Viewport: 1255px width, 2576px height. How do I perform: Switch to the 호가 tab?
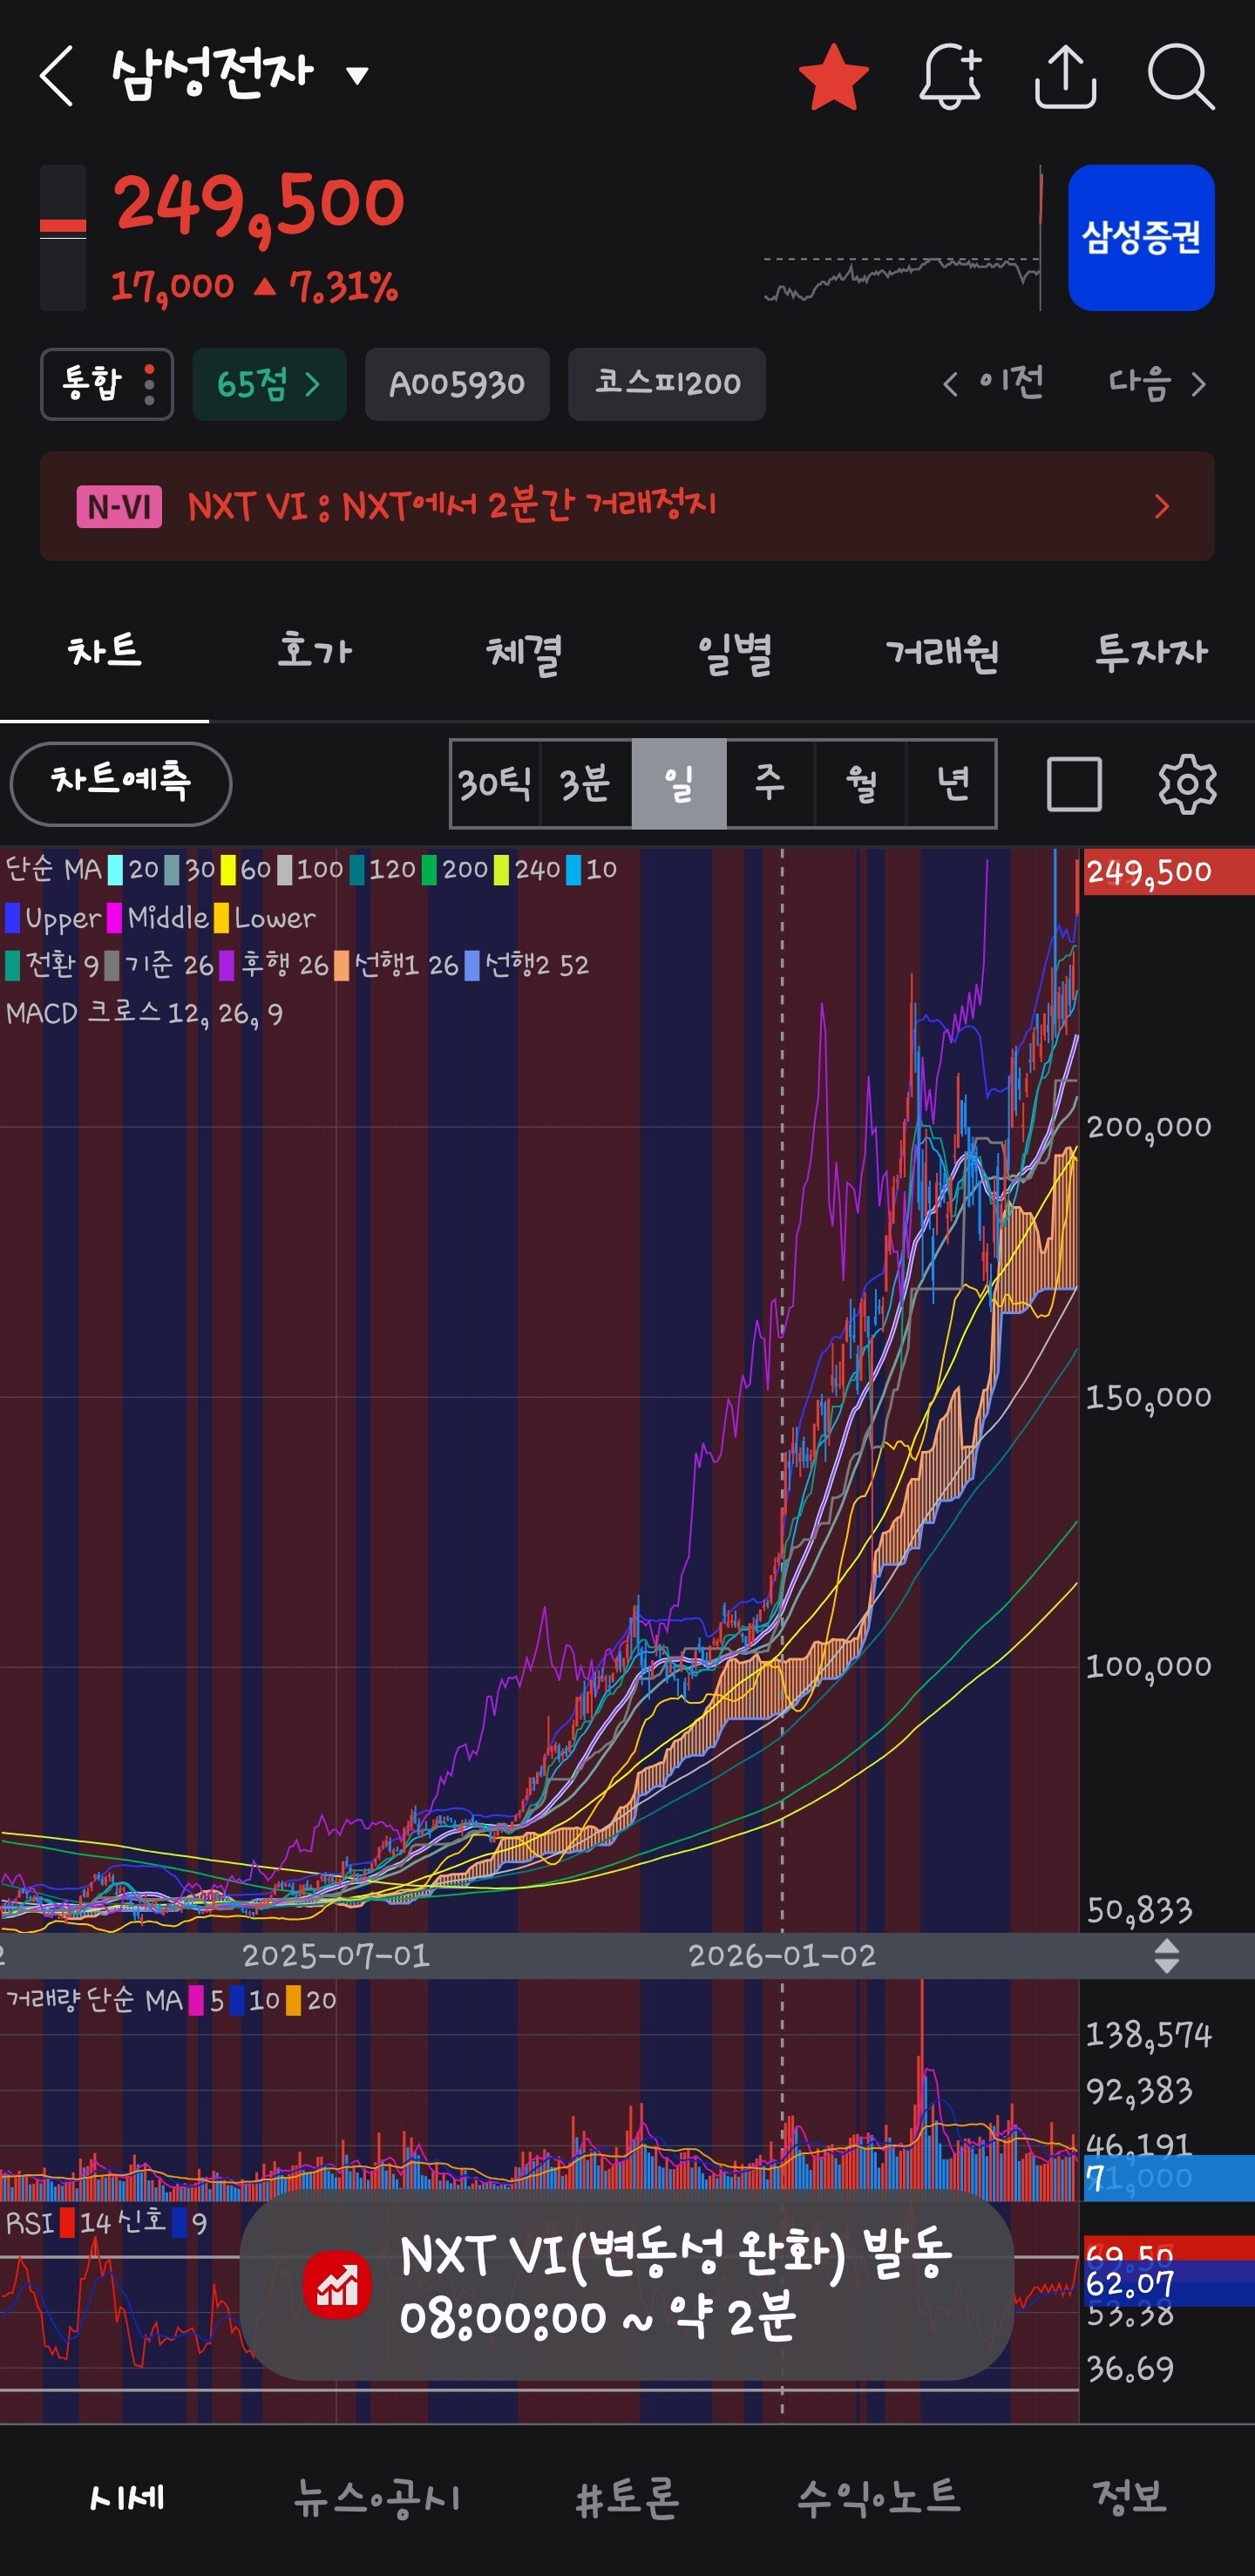(314, 652)
